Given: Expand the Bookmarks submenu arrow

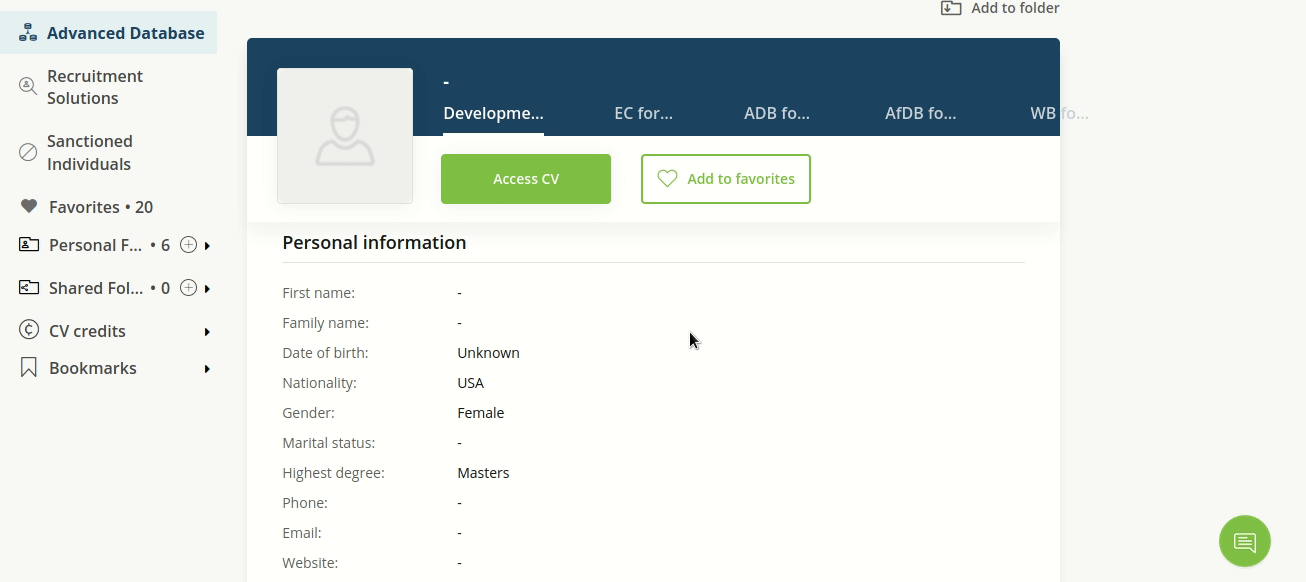Looking at the screenshot, I should [207, 369].
